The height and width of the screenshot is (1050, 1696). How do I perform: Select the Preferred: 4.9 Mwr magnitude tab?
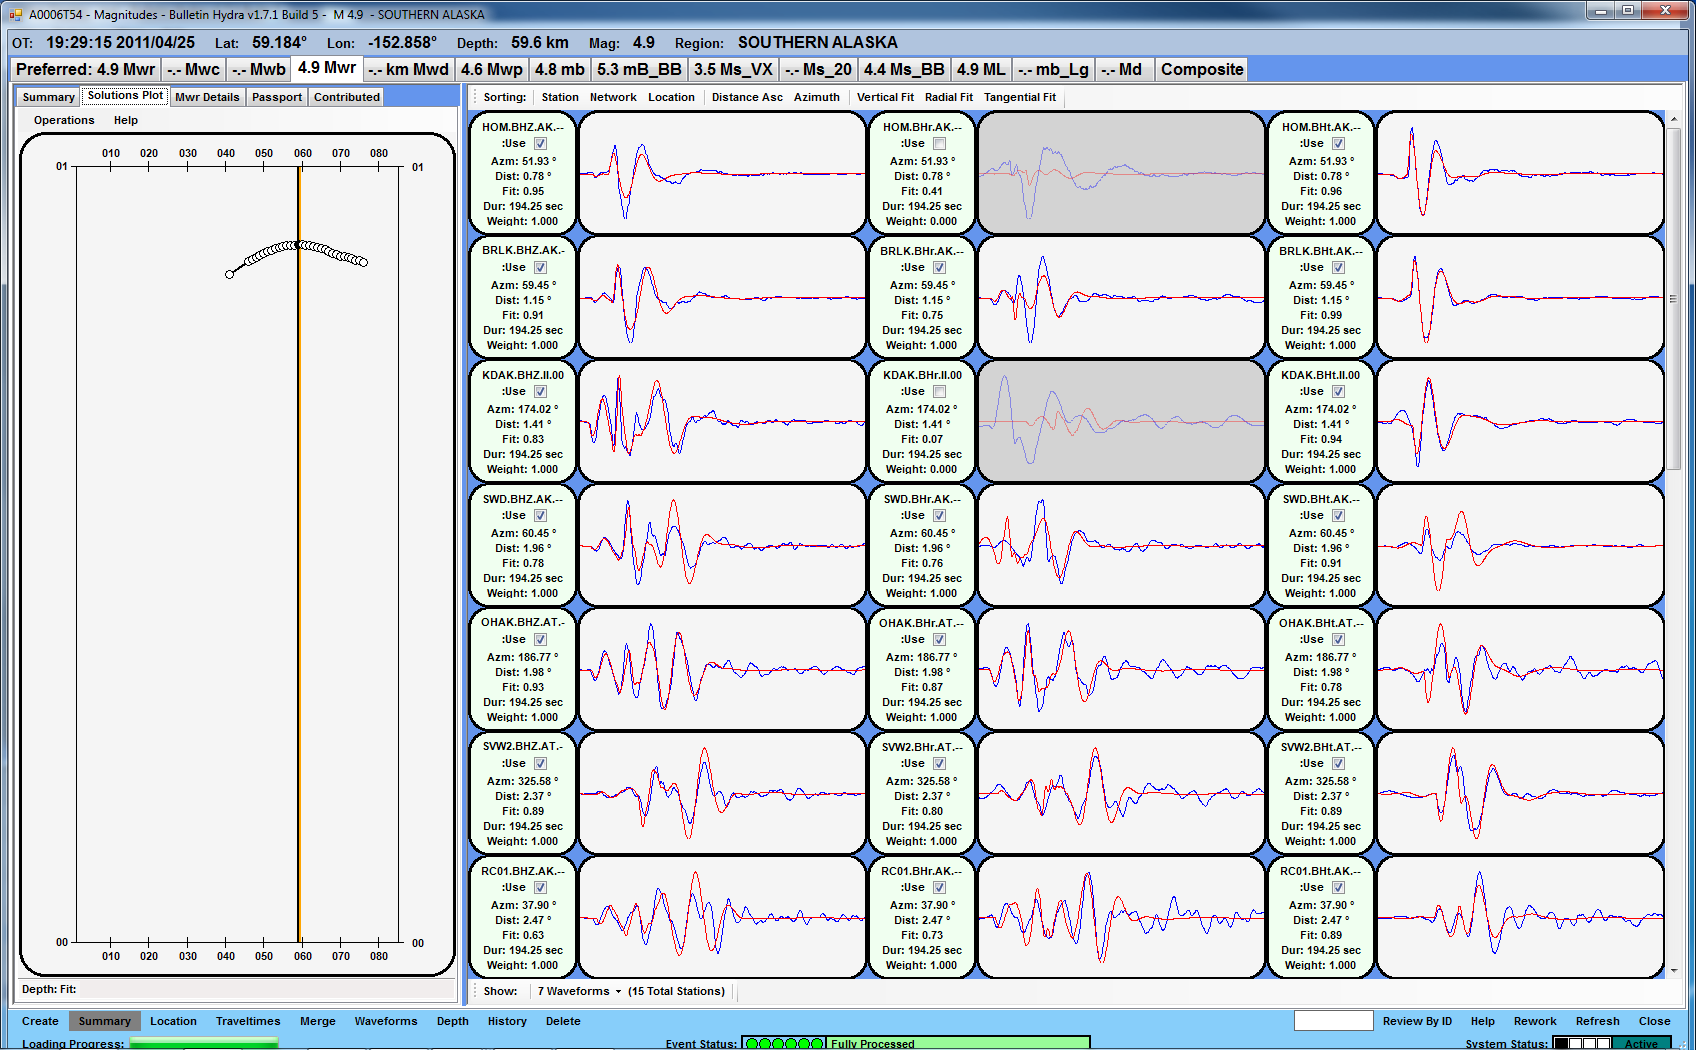[85, 69]
